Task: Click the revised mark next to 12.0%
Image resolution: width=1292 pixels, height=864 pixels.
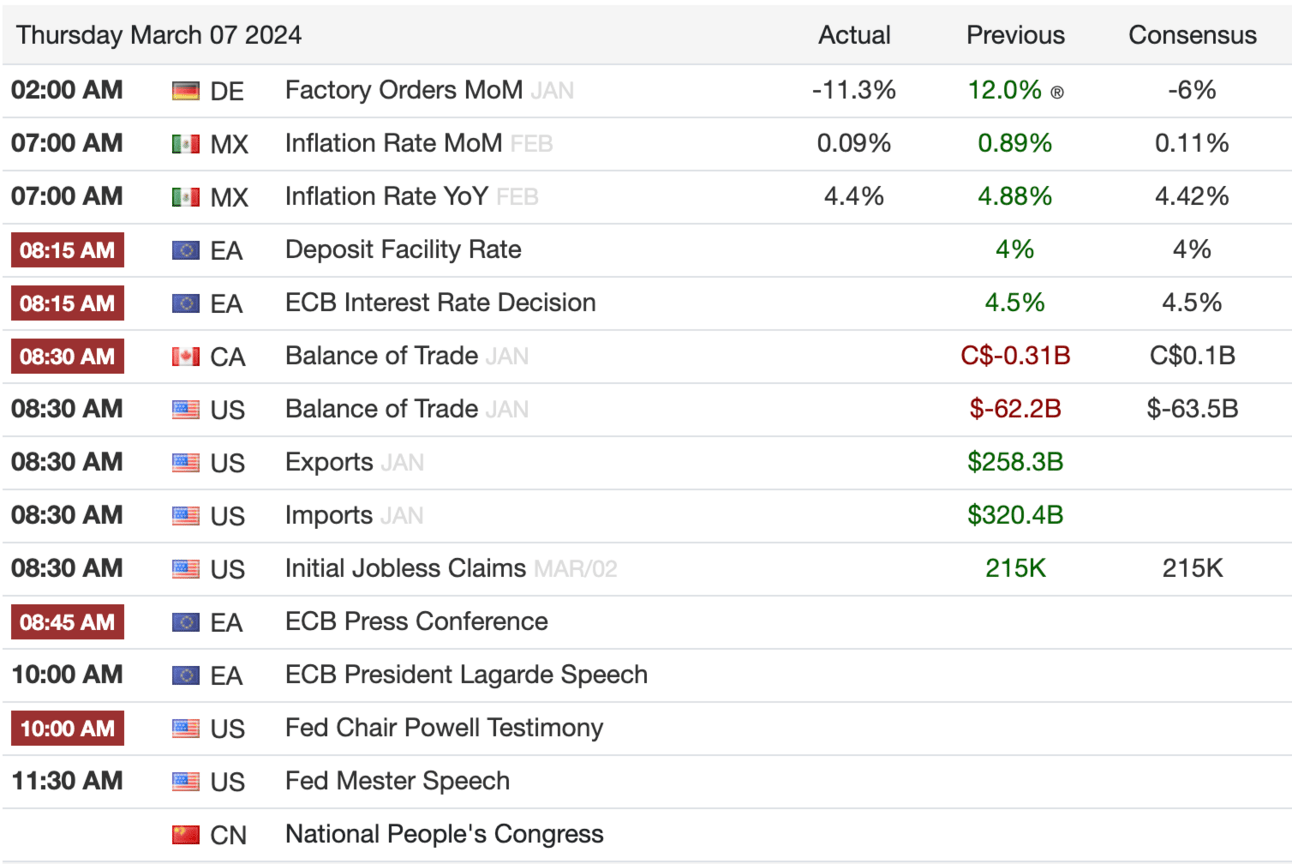Action: coord(1057,93)
